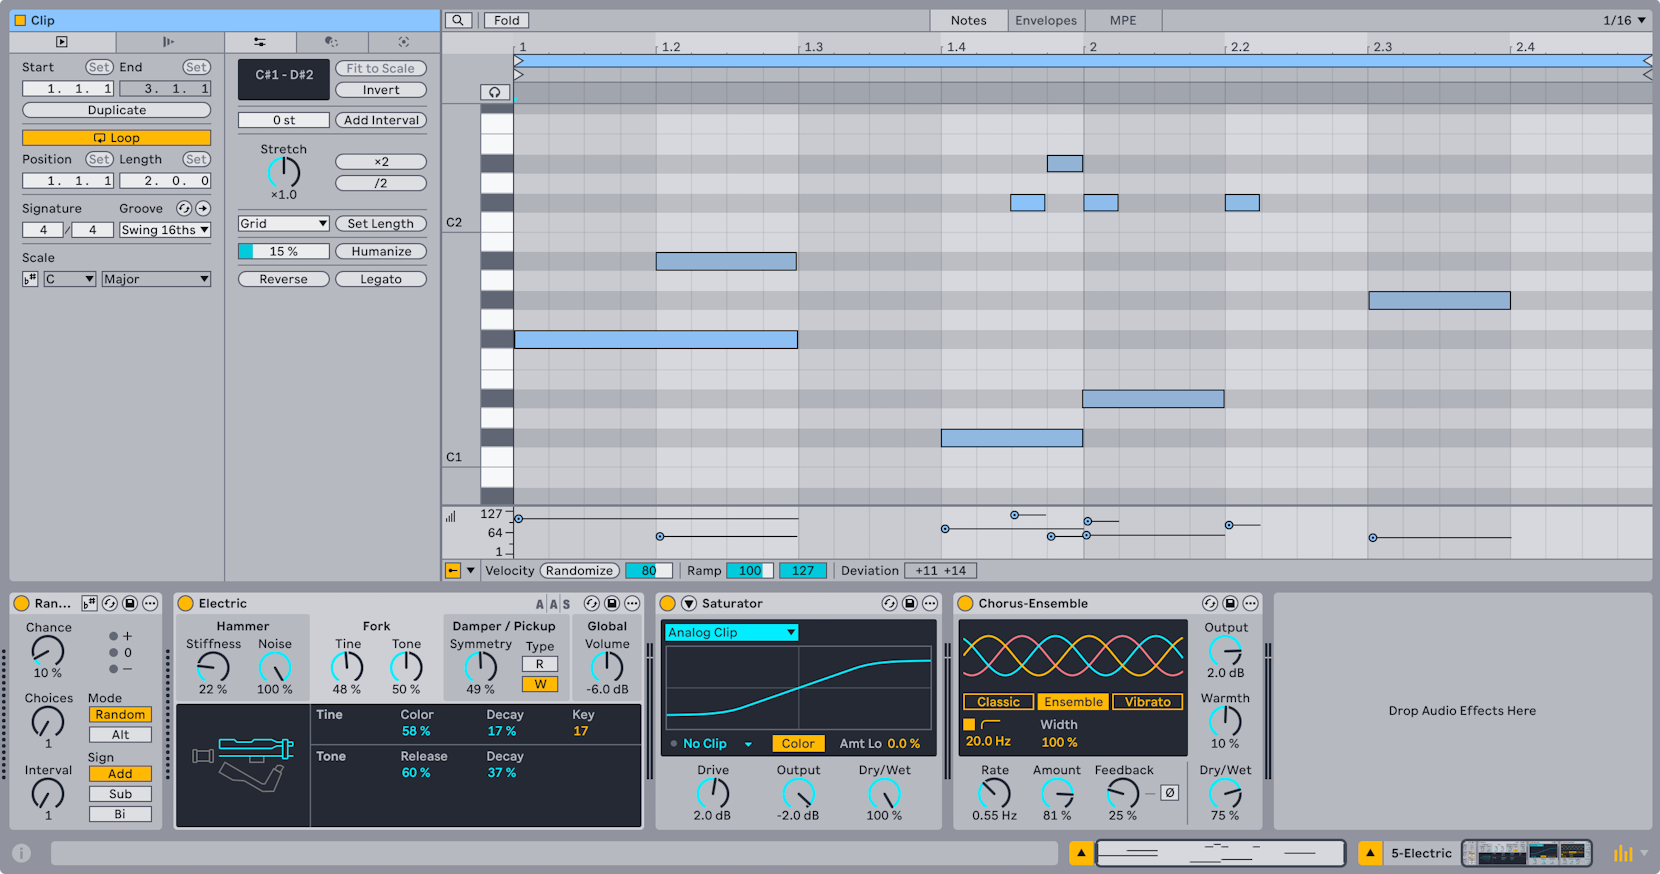Viewport: 1660px width, 874px height.
Task: Click the Electric device hot-swap preset icon
Action: tap(592, 603)
